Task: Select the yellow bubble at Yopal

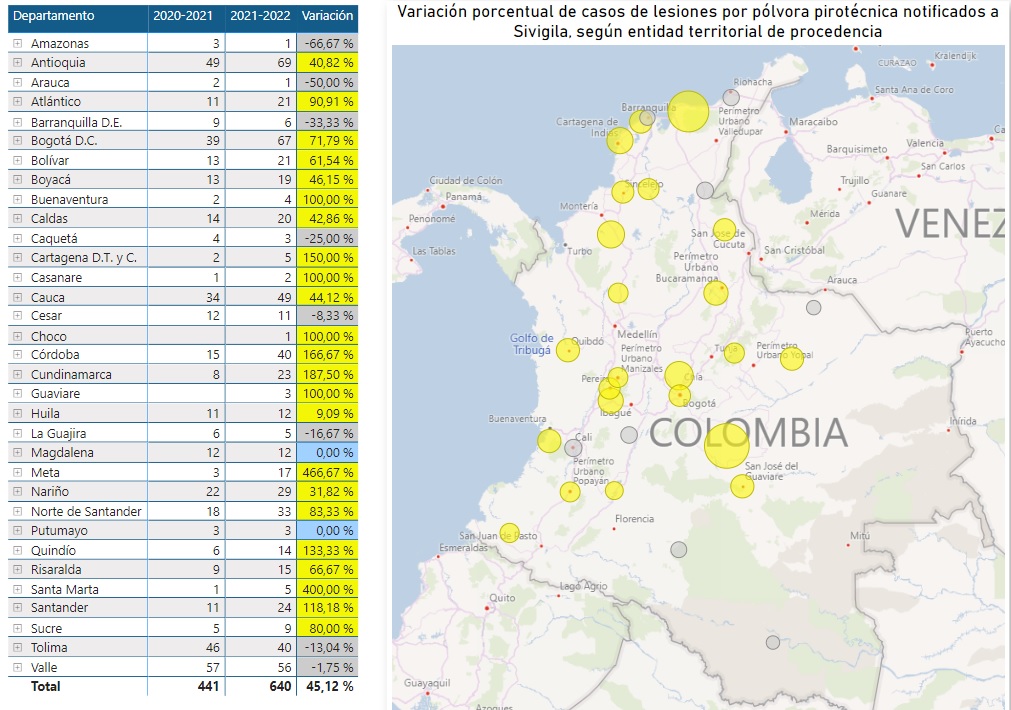Action: point(792,358)
